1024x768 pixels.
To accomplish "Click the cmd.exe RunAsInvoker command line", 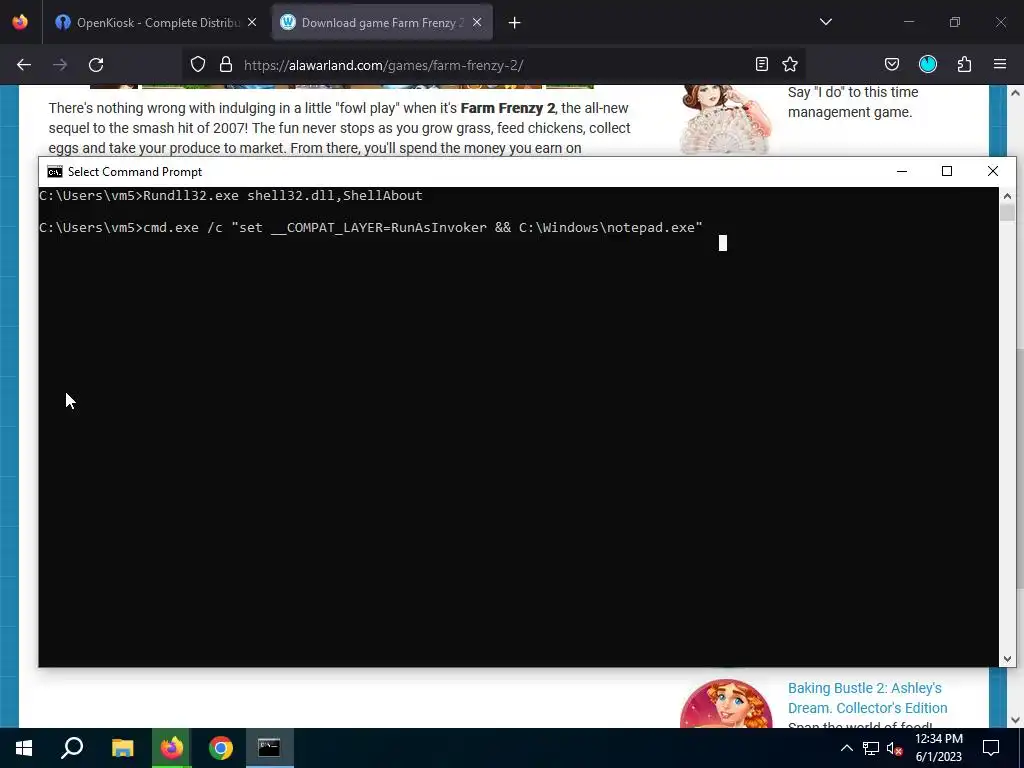I will [371, 228].
